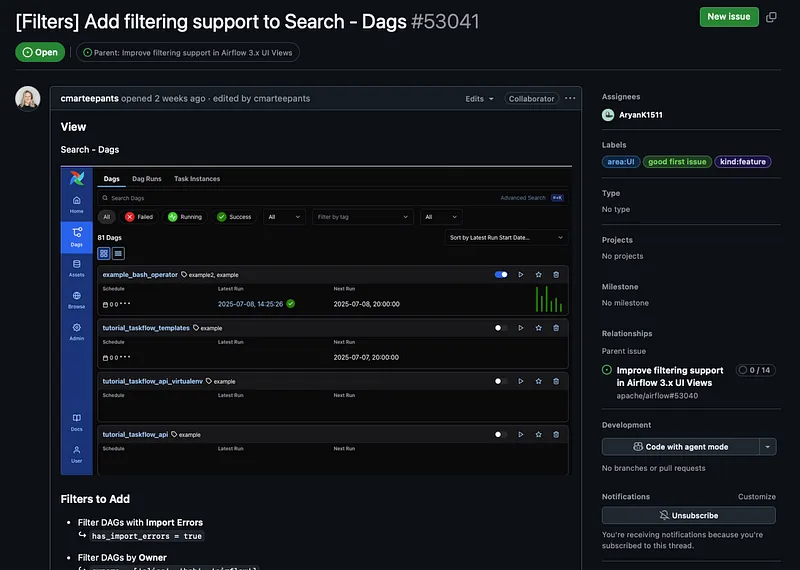Click Unsubscribe notifications button
This screenshot has width=800, height=570.
point(689,515)
